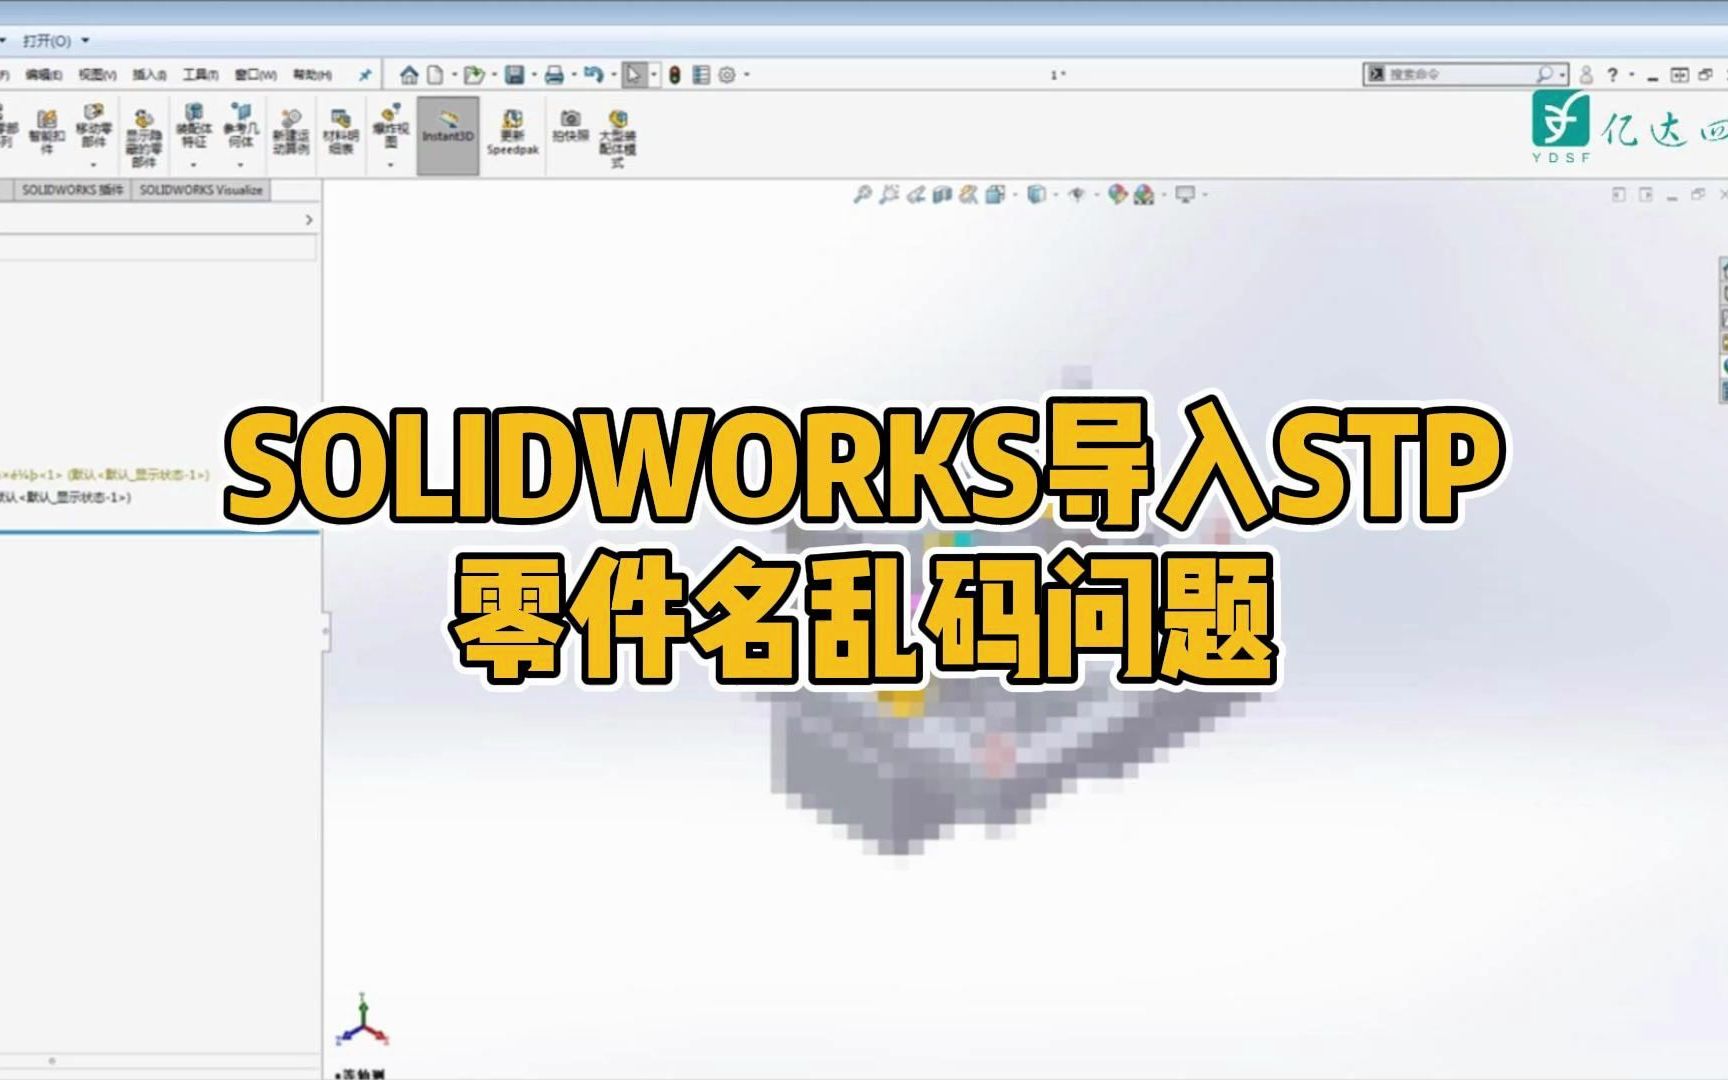Open the 窗口(W) menu

point(254,75)
